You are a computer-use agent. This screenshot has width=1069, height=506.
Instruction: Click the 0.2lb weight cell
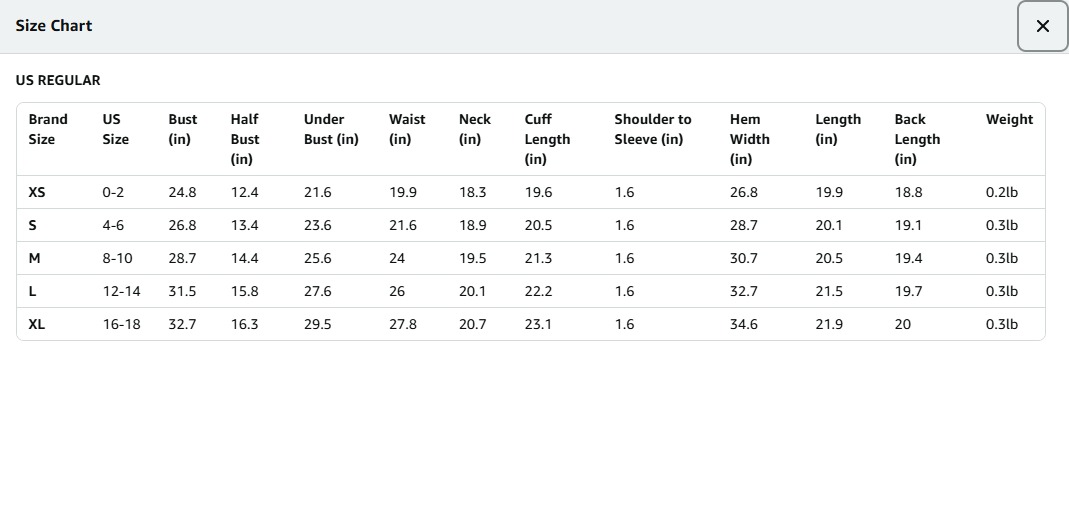tap(1001, 192)
